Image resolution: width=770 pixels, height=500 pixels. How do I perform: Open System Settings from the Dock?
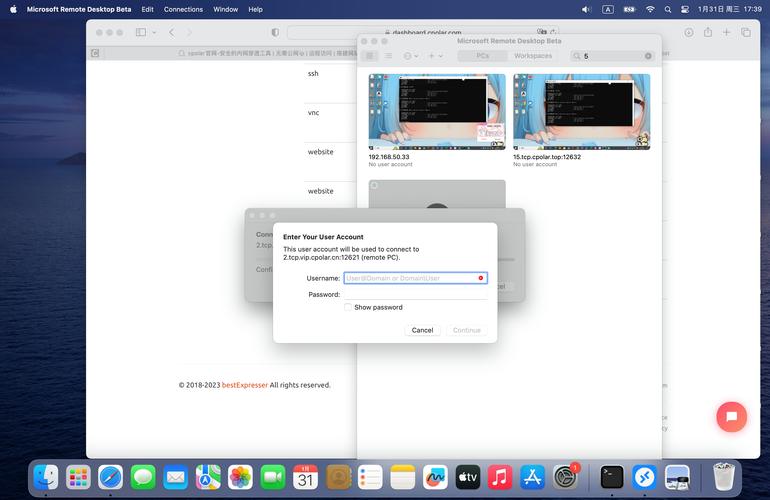[x=568, y=477]
